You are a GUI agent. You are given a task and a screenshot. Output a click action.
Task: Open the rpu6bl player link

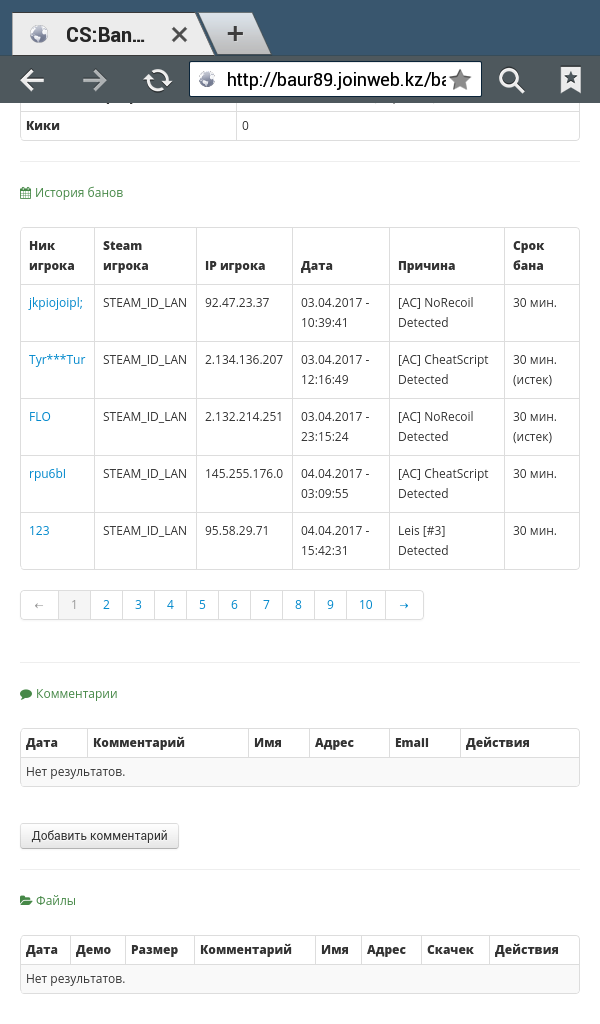point(47,473)
